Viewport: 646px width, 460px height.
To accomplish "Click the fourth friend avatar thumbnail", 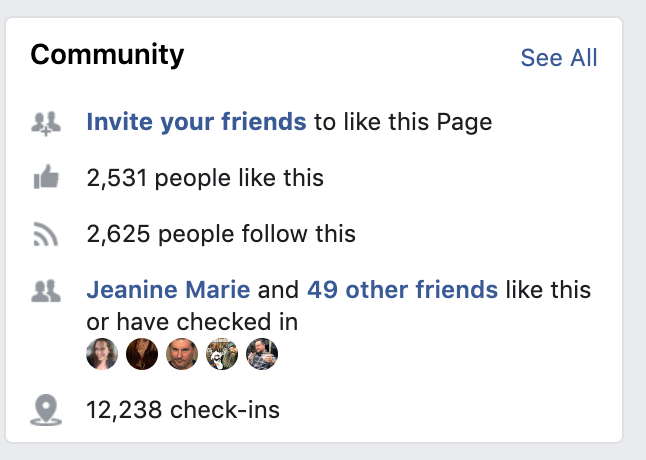I will [222, 354].
